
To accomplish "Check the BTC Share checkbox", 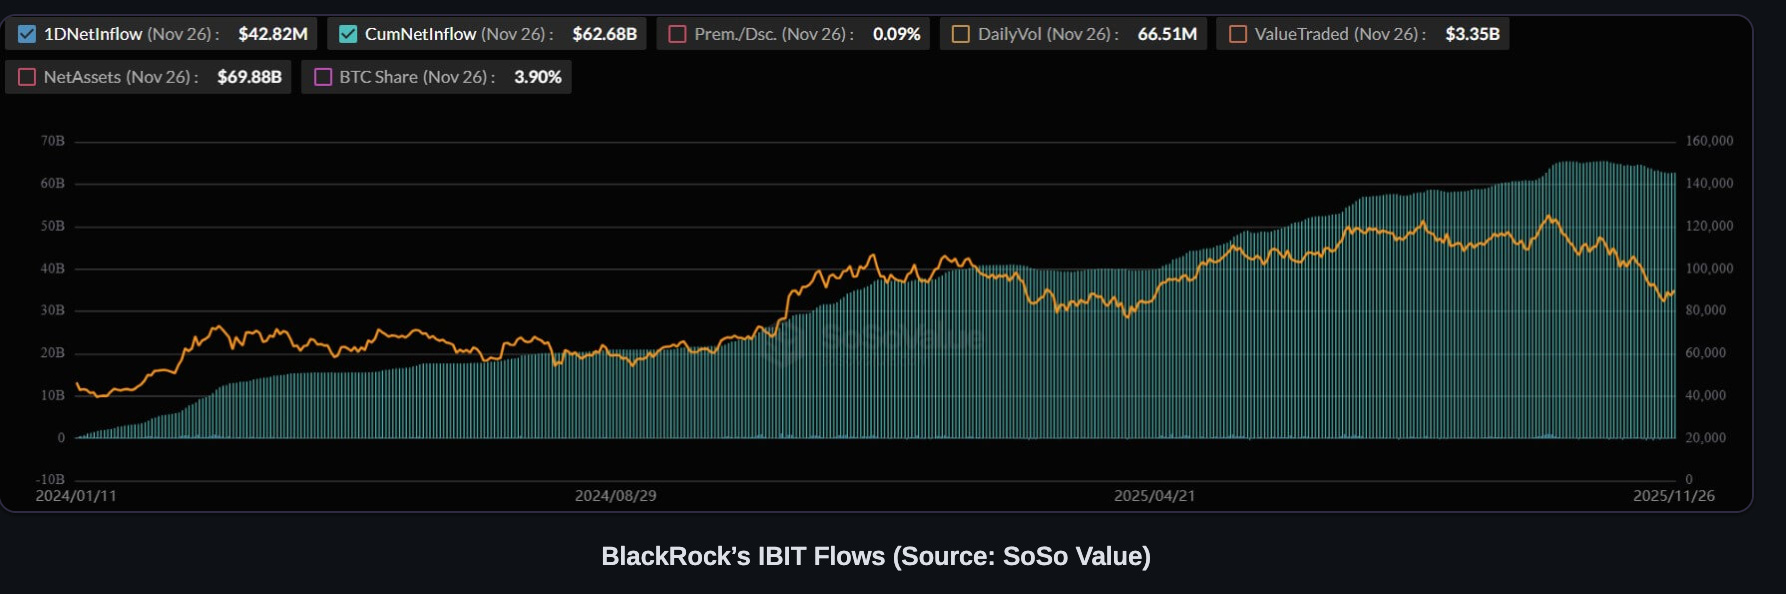I will (323, 77).
